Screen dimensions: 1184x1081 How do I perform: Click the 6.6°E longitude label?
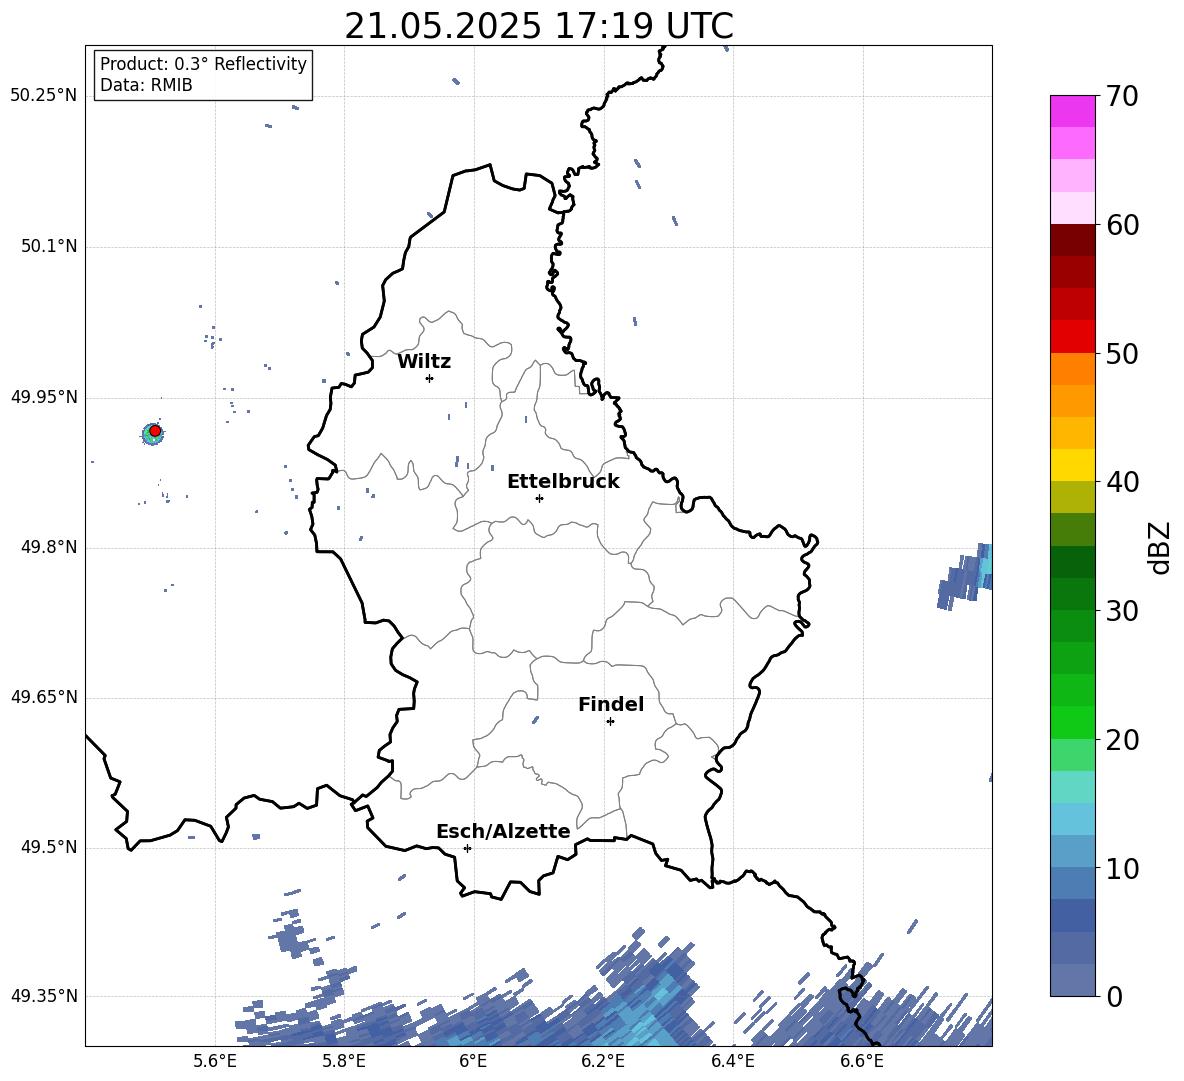point(862,1061)
